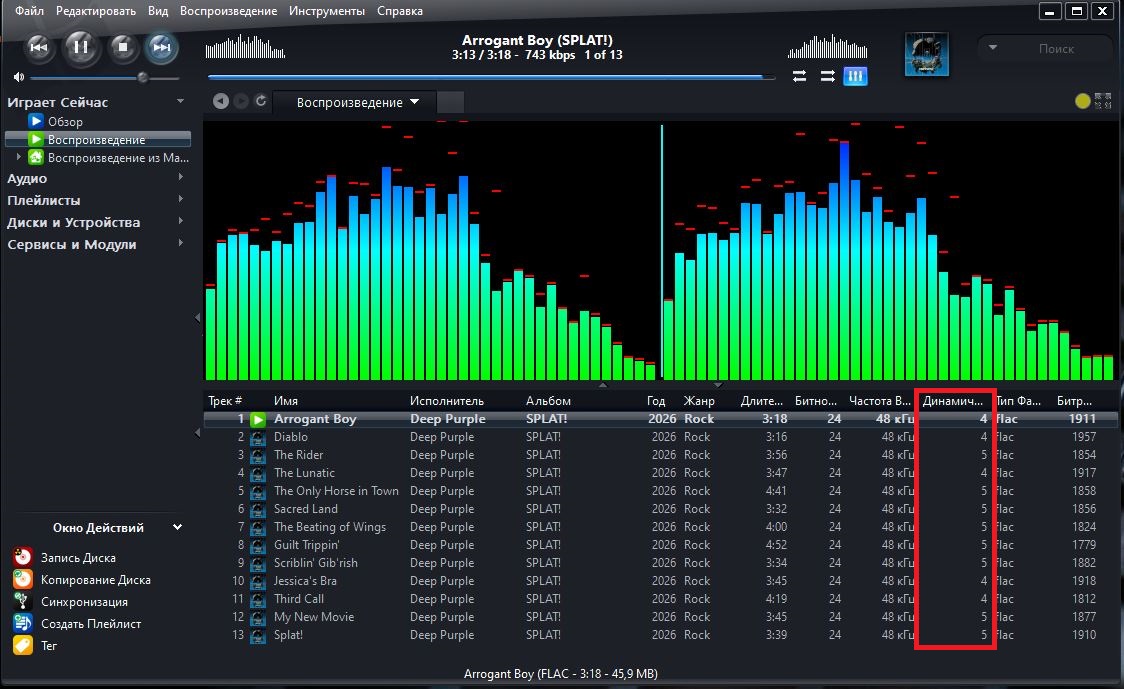
Task: Toggle the blue equalizer button
Action: (854, 76)
